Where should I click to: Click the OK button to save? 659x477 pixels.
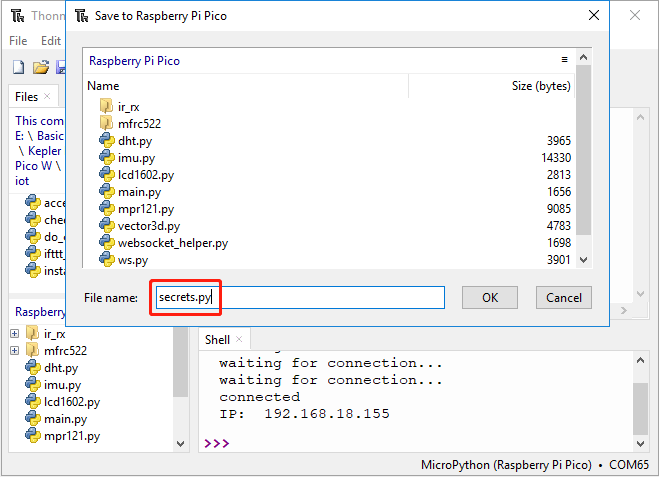(x=490, y=298)
